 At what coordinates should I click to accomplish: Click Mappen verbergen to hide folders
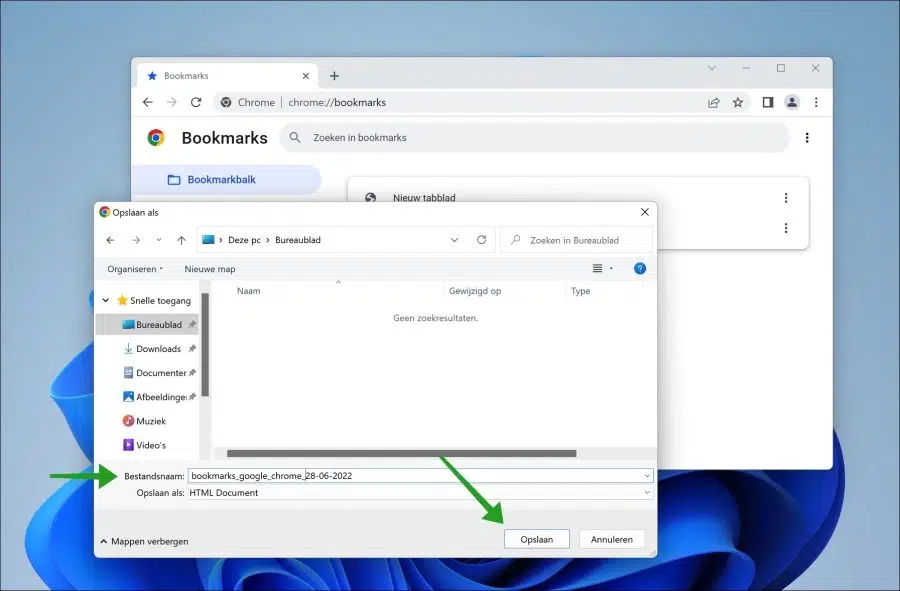coord(144,541)
